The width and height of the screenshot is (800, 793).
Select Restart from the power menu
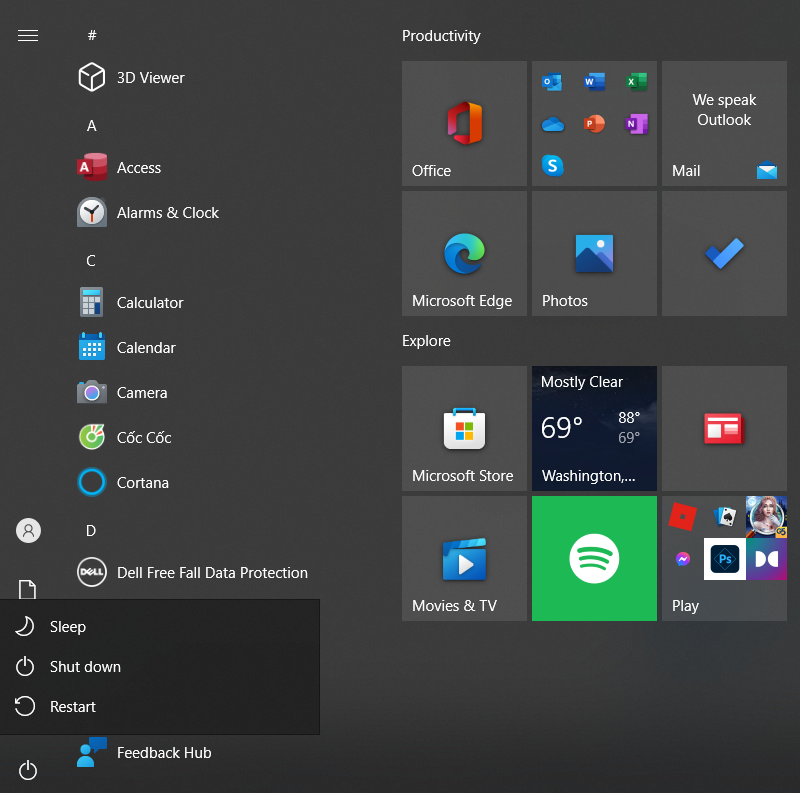point(160,706)
